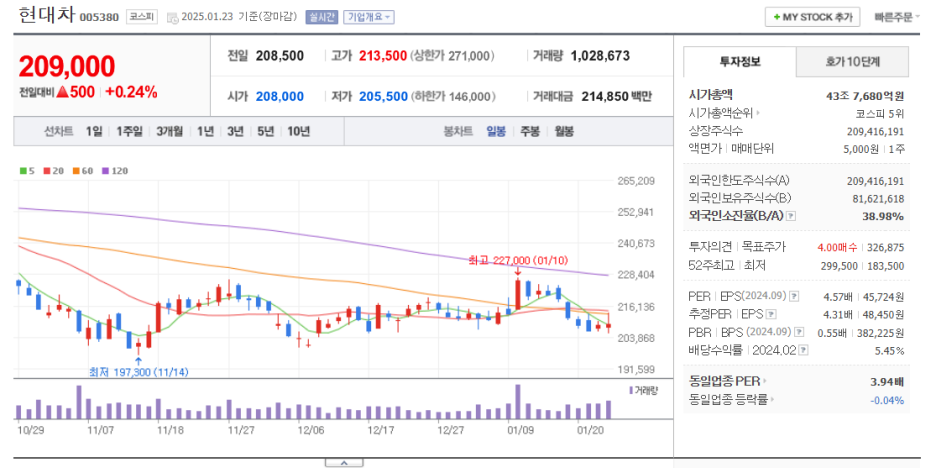Click the 시가 value 208,000
Screen dimensions: 936x468
click(280, 96)
